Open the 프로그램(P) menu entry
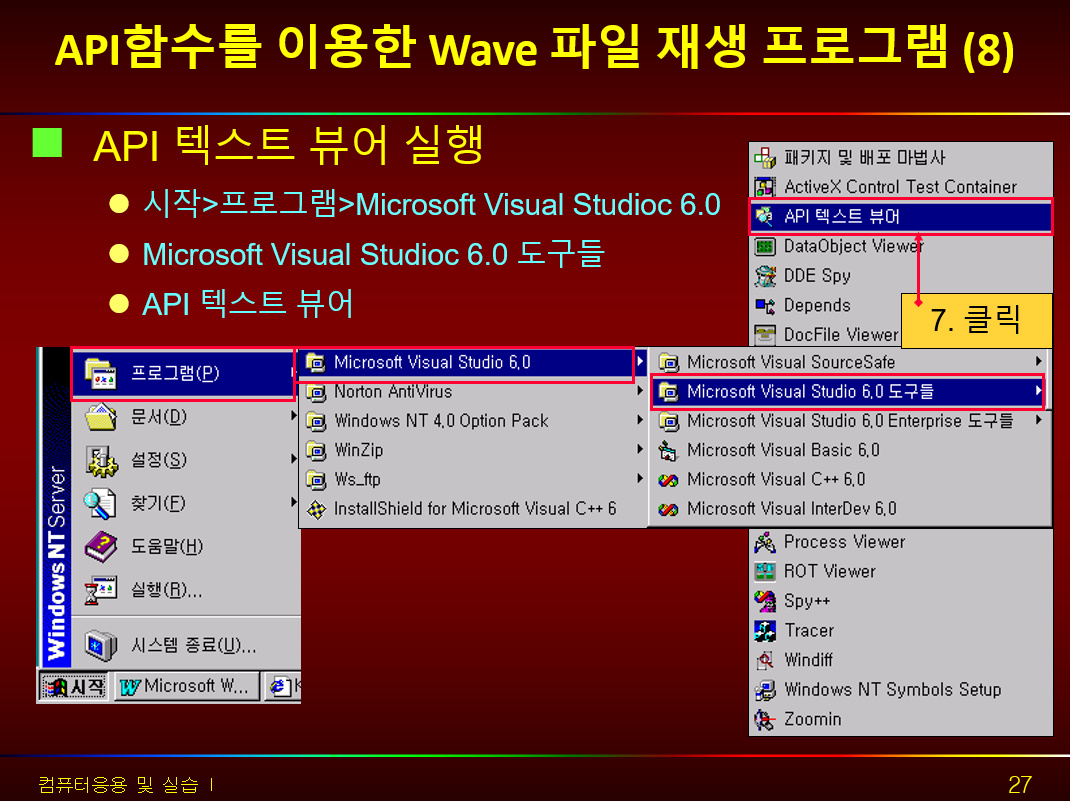1070x801 pixels. pyautogui.click(x=184, y=373)
